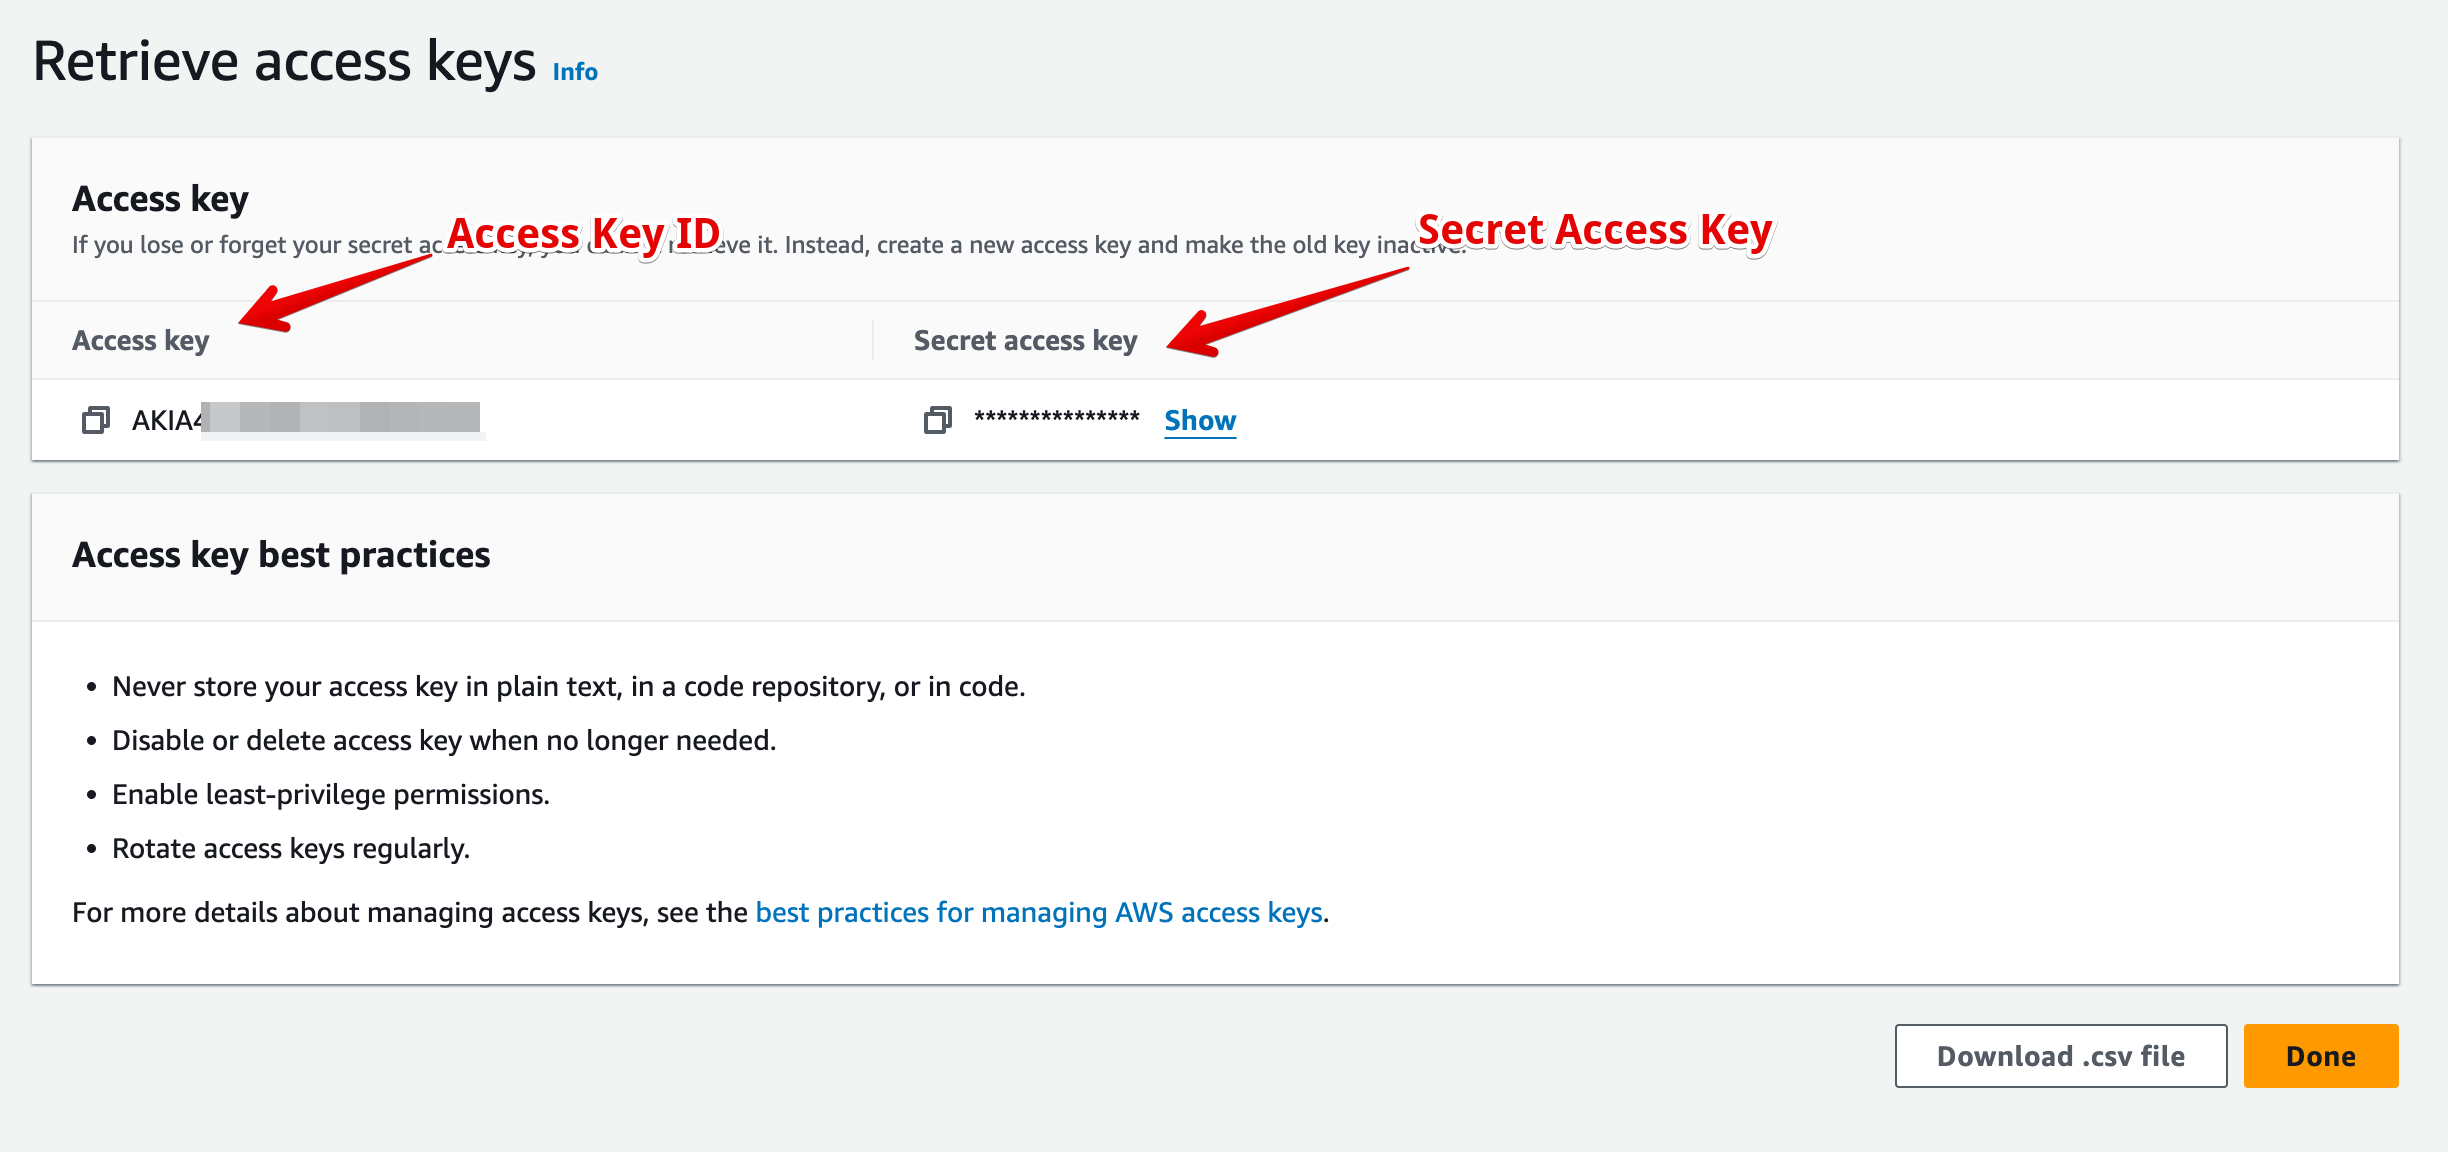Click the Secret access key column header
The height and width of the screenshot is (1152, 2448).
coord(1025,340)
